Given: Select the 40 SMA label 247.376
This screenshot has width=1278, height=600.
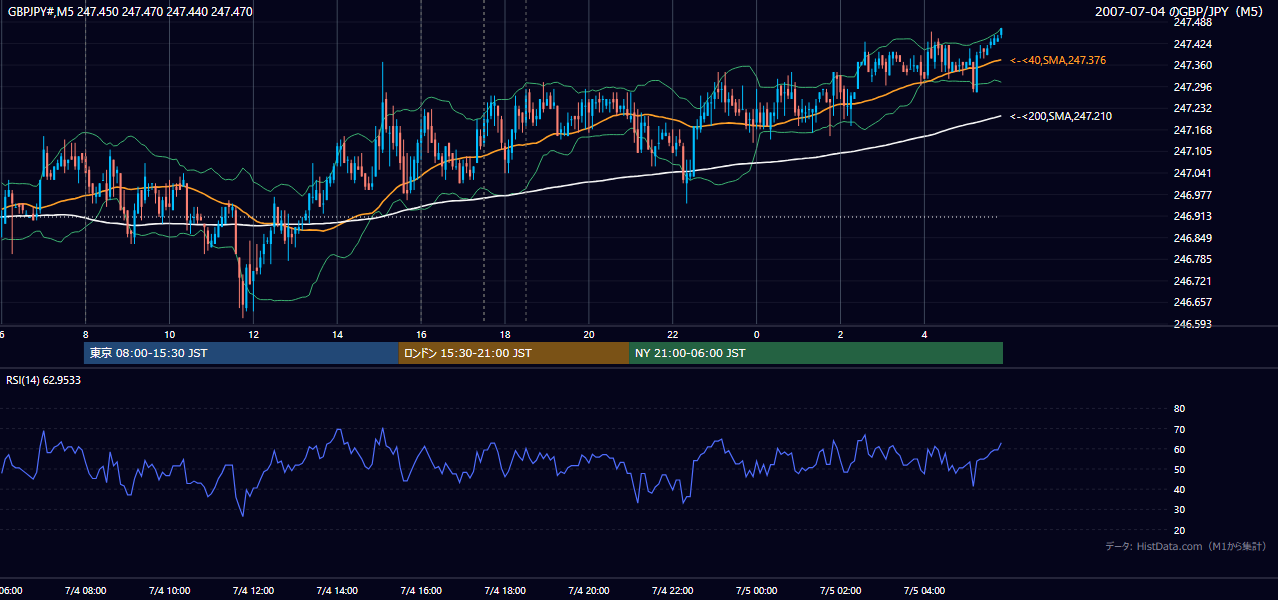Looking at the screenshot, I should (1058, 60).
